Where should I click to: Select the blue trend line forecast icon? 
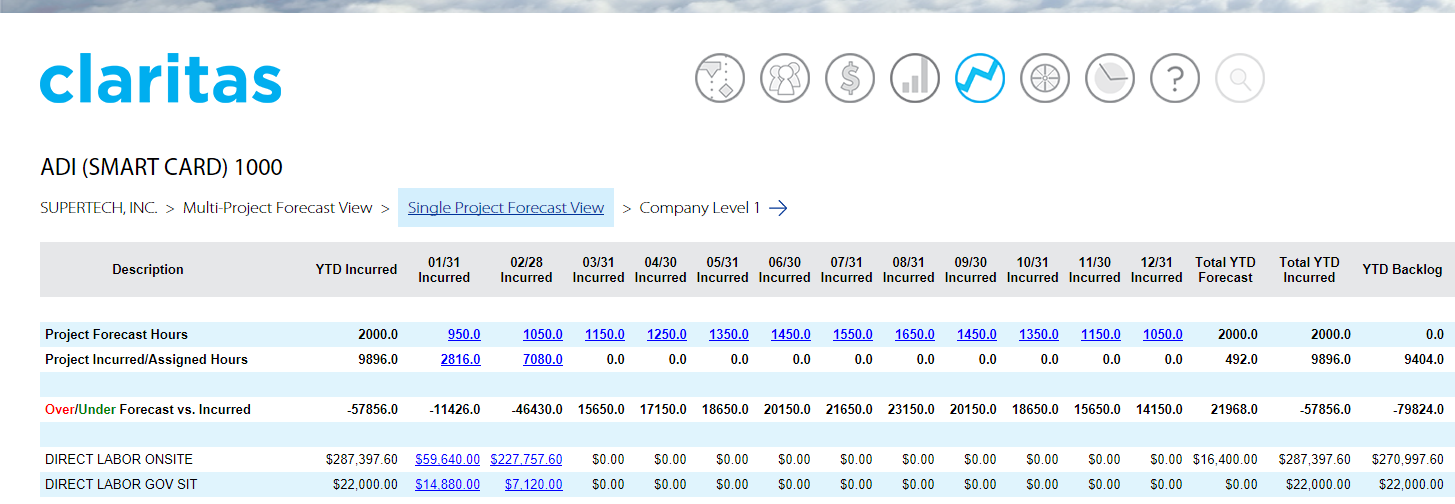pyautogui.click(x=980, y=78)
